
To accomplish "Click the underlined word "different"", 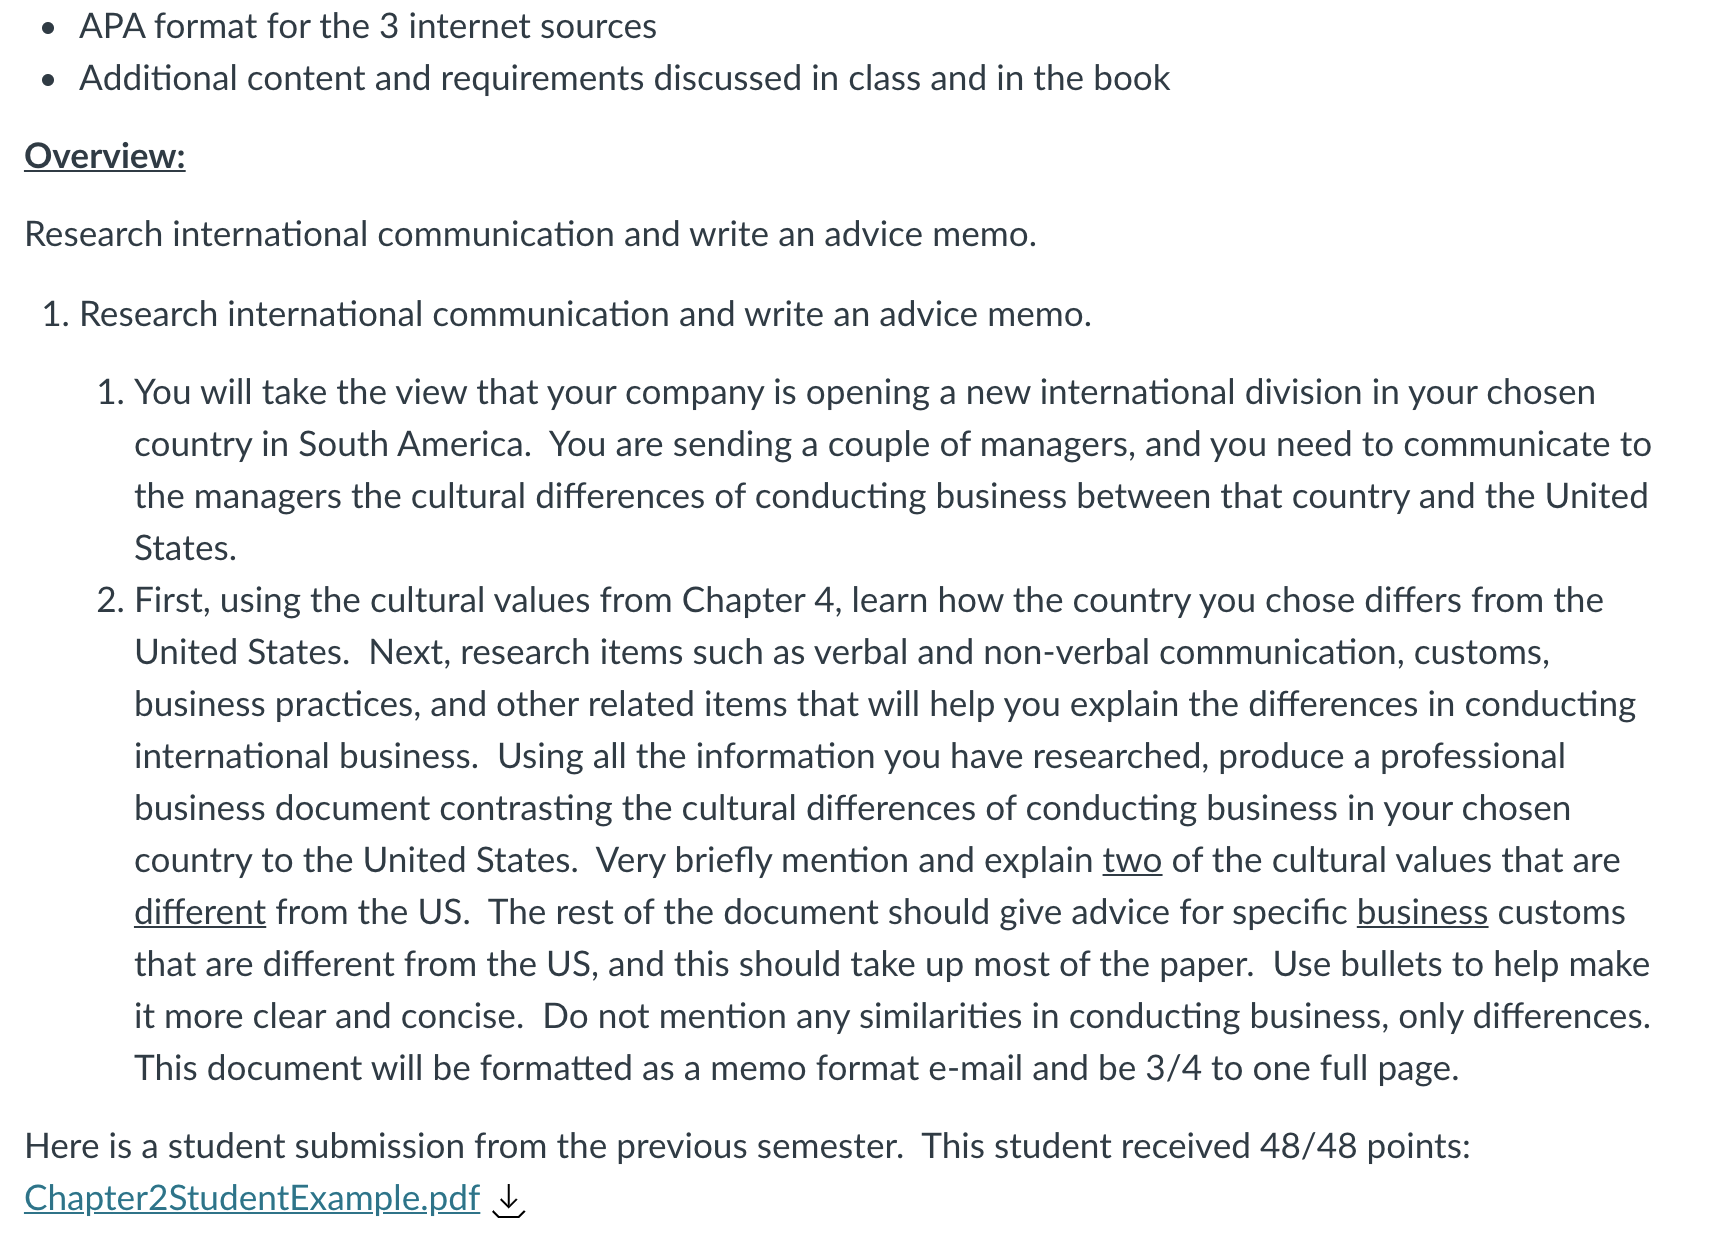I will click(x=200, y=912).
